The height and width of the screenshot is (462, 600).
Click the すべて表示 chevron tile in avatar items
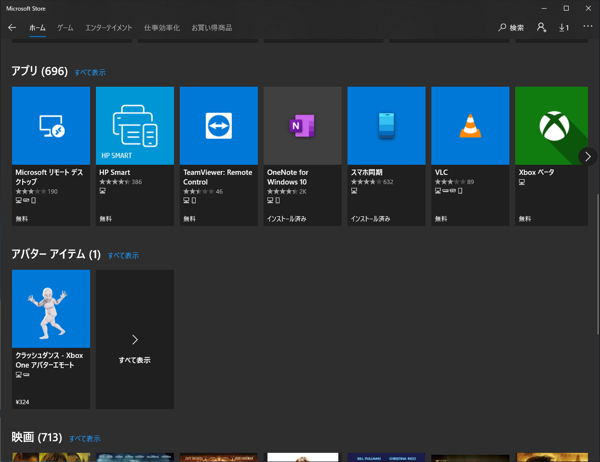point(135,339)
